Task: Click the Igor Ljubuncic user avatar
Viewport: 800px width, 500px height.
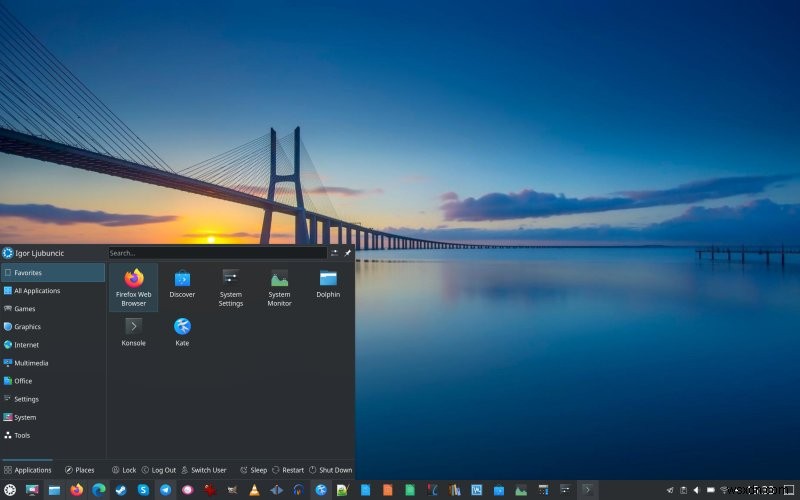Action: point(8,253)
